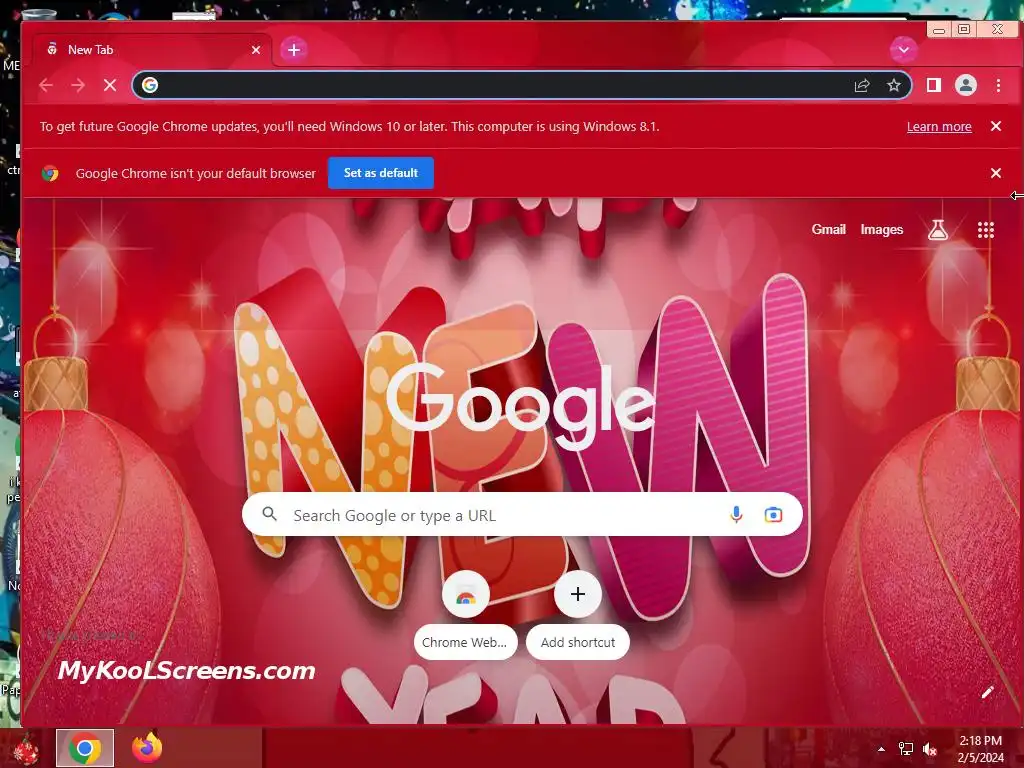
Task: Bookmark this tab with the star icon
Action: pos(894,86)
